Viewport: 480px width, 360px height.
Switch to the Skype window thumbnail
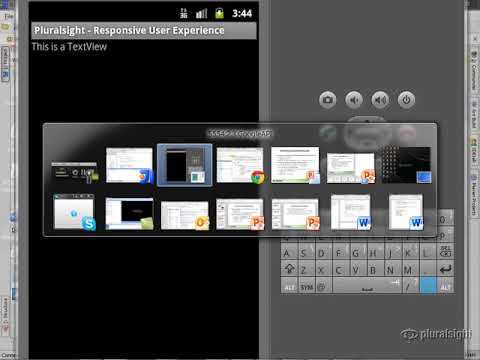point(74,213)
